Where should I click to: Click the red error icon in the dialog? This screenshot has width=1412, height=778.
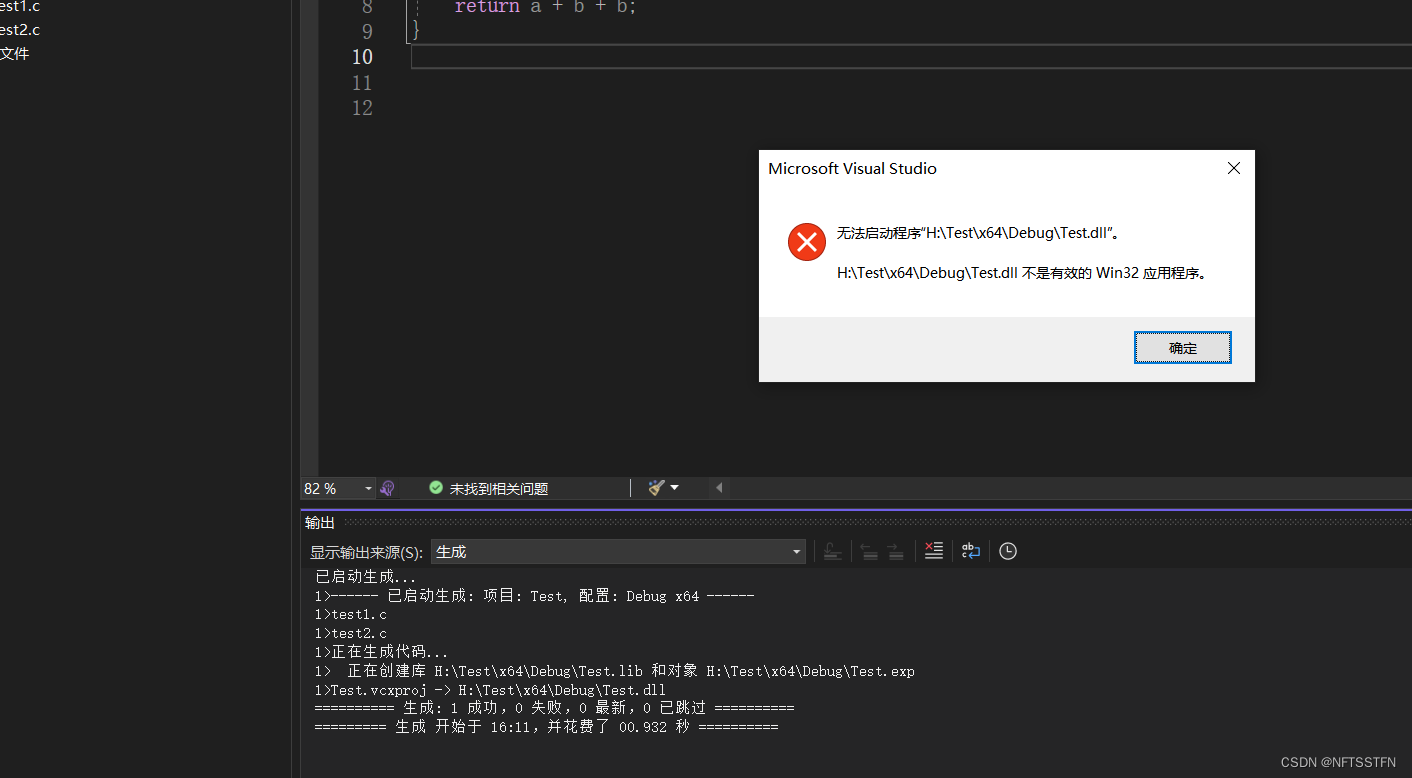click(x=806, y=242)
